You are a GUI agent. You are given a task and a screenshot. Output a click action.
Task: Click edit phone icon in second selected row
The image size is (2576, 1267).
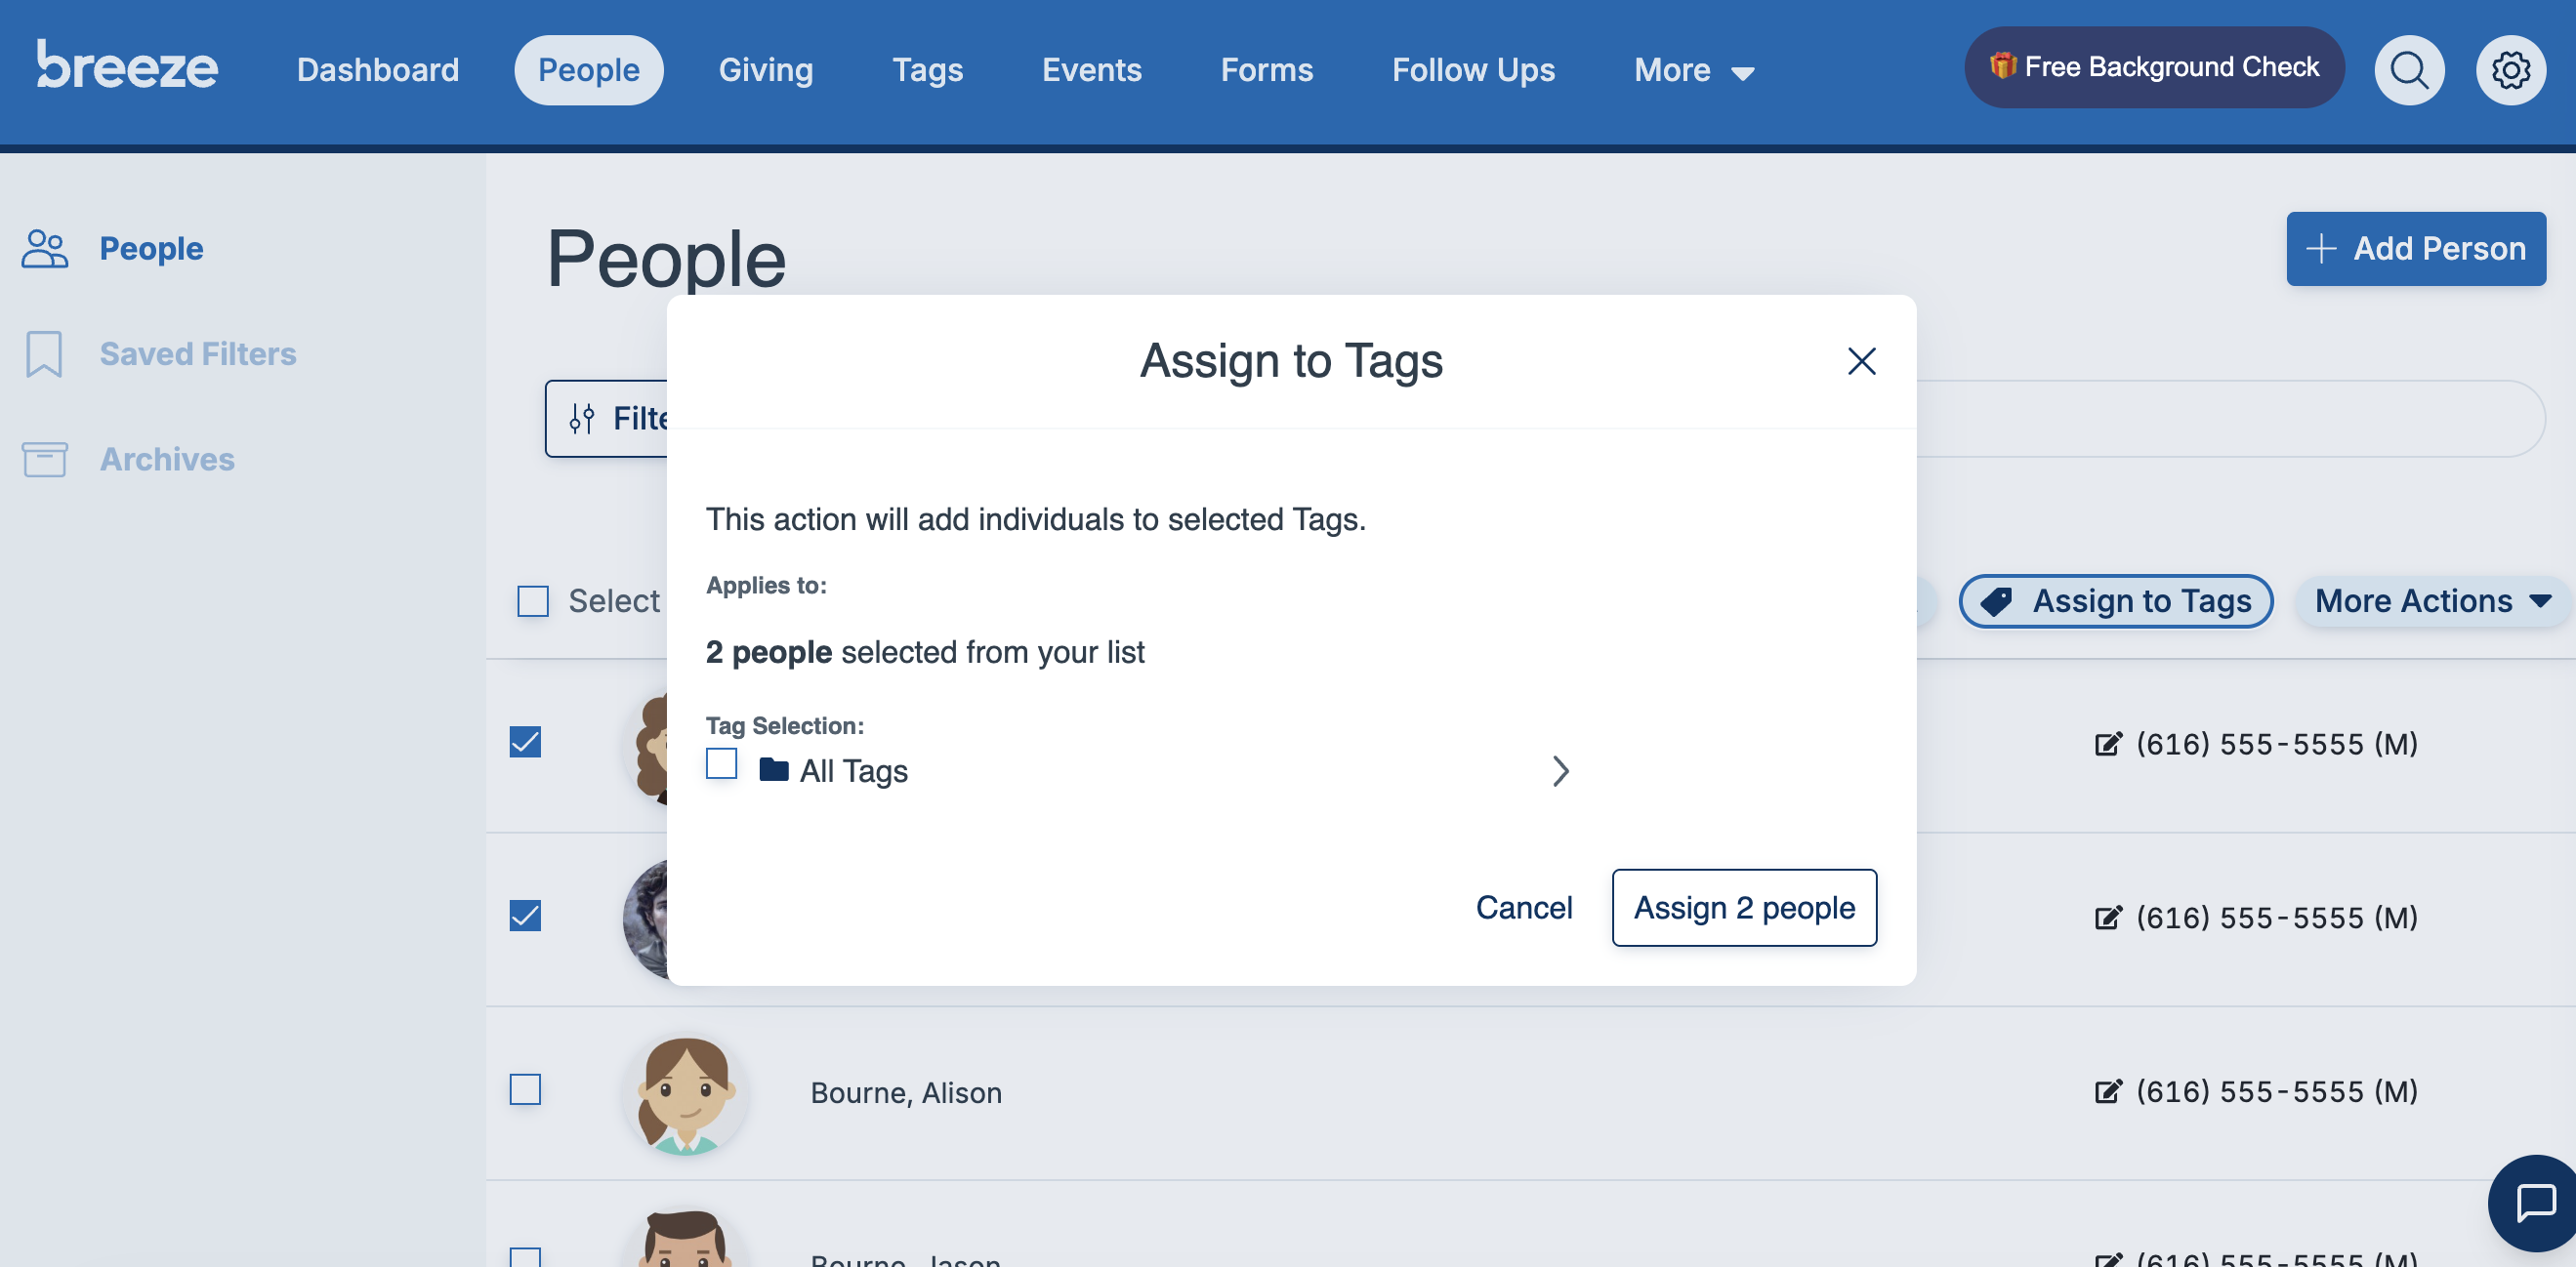coord(2108,917)
